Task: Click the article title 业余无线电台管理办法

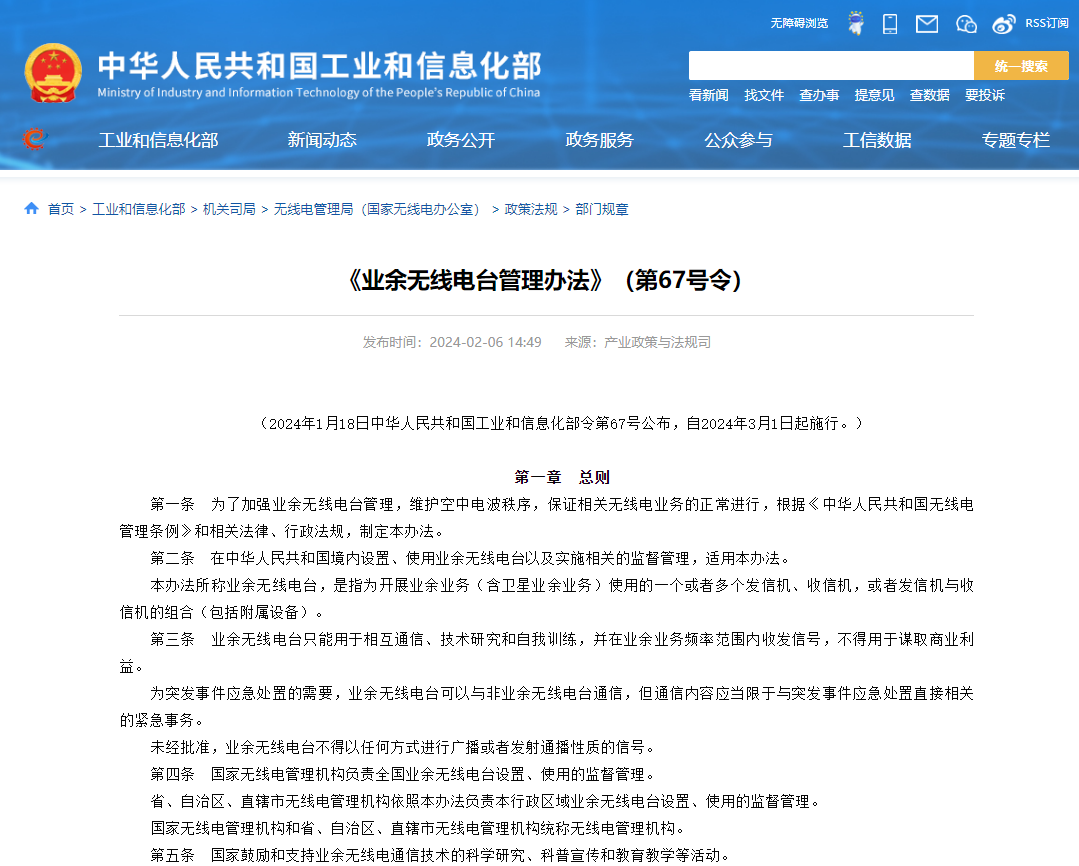Action: click(546, 280)
